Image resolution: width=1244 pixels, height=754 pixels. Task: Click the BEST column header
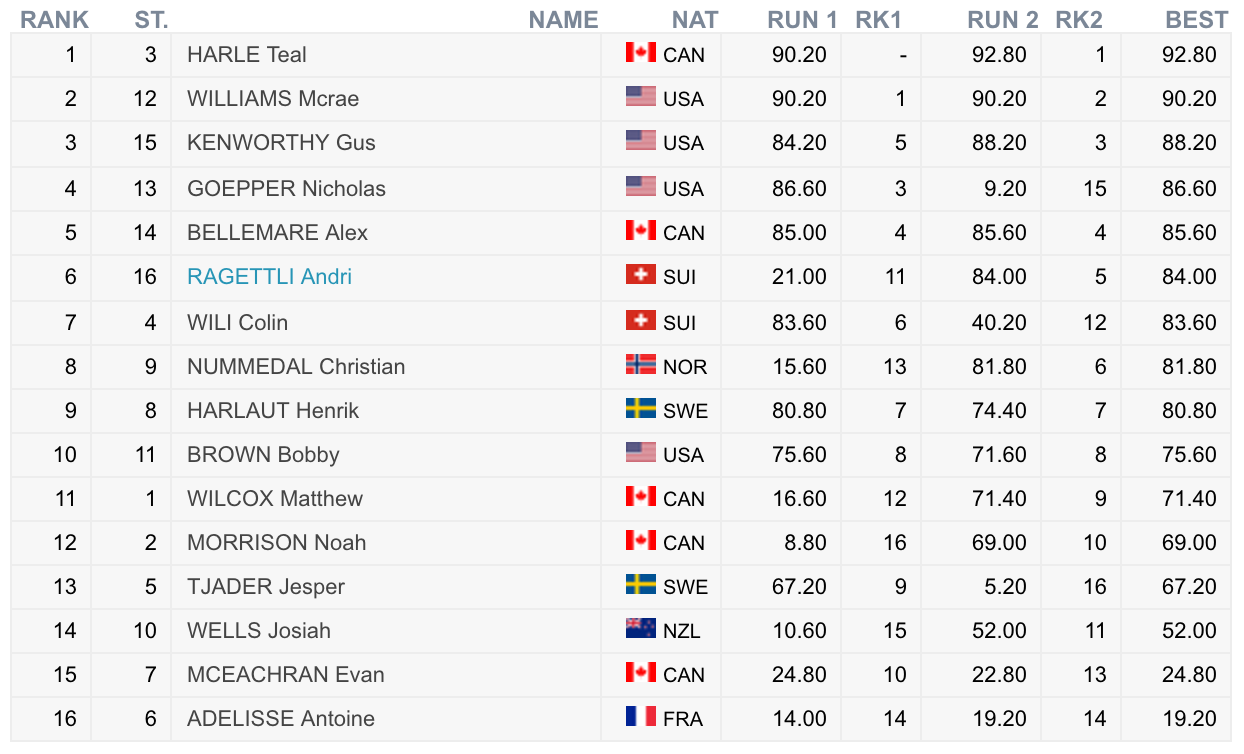click(x=1196, y=19)
